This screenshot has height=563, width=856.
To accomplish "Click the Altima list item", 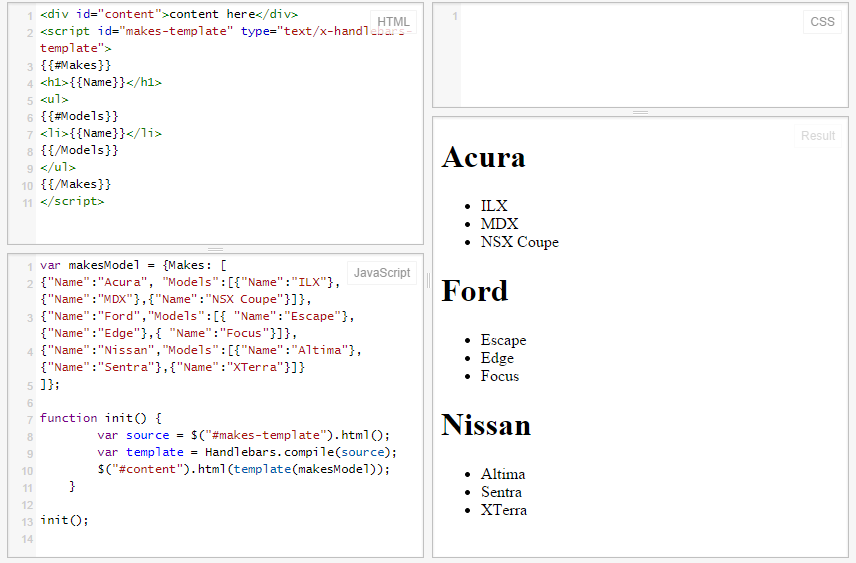I will tap(503, 474).
